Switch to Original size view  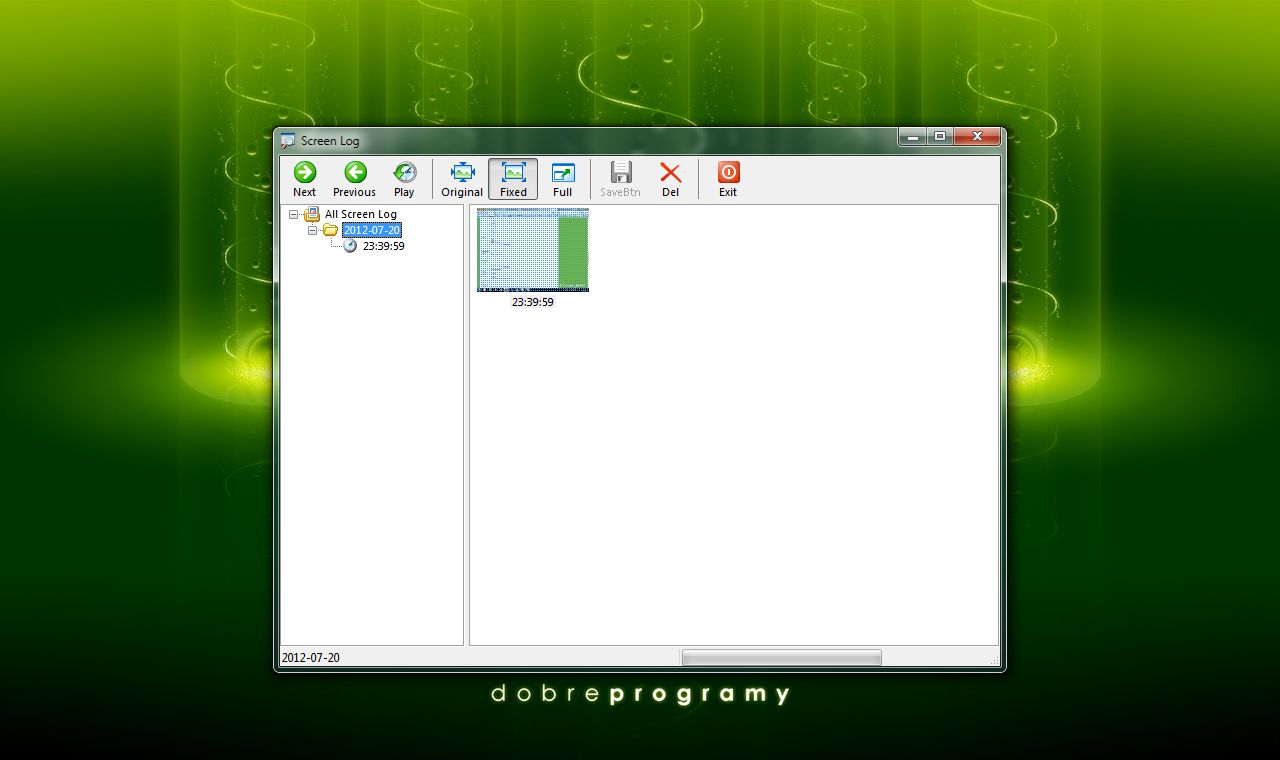[462, 179]
